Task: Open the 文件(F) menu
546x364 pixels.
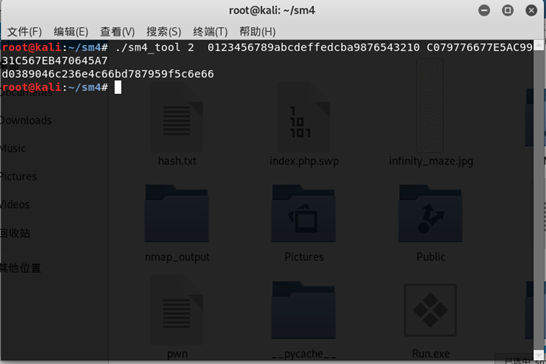Action: pos(24,32)
